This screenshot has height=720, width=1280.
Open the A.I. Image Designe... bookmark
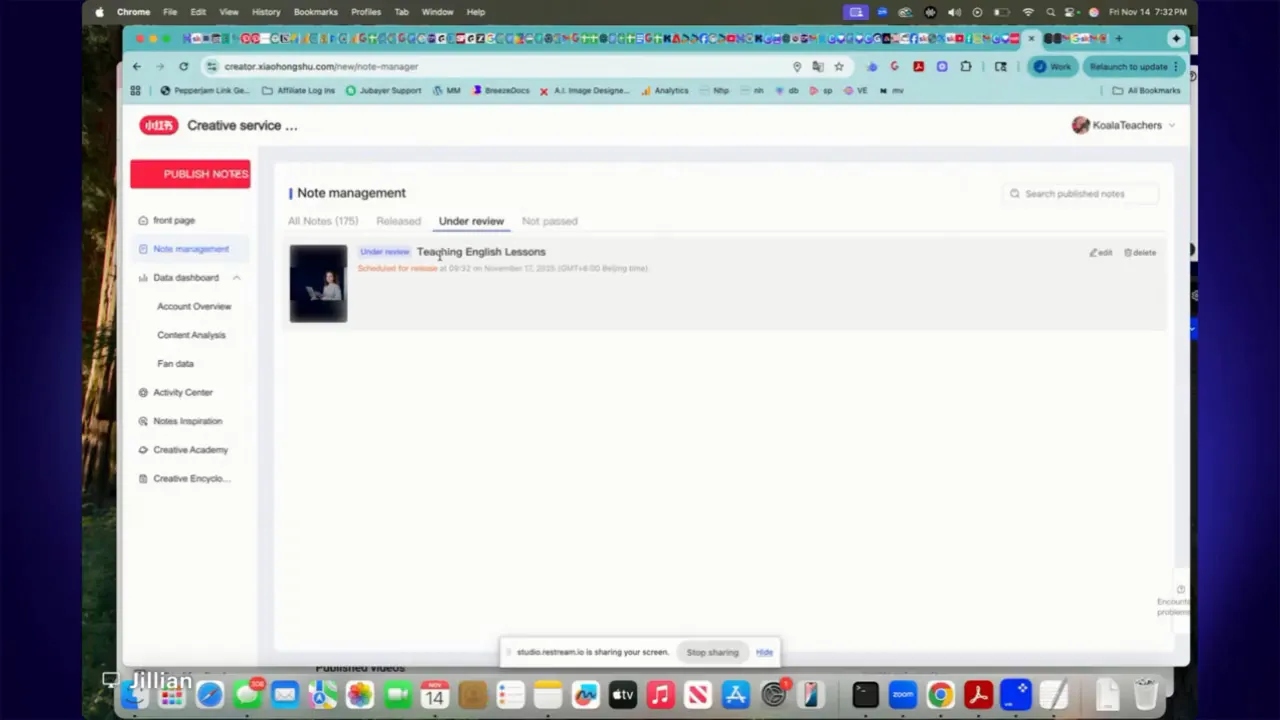click(x=585, y=91)
